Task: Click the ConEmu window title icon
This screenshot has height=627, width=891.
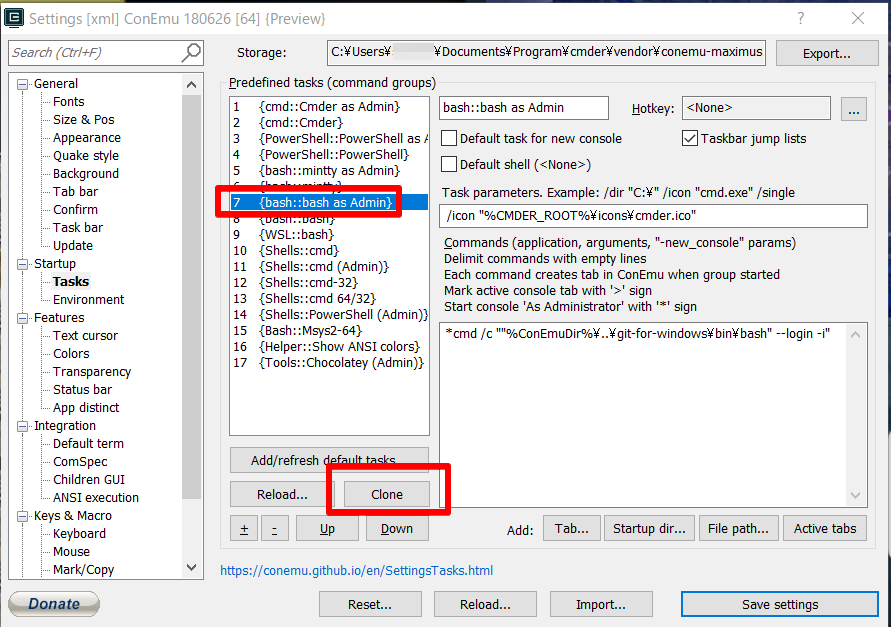Action: pyautogui.click(x=14, y=18)
